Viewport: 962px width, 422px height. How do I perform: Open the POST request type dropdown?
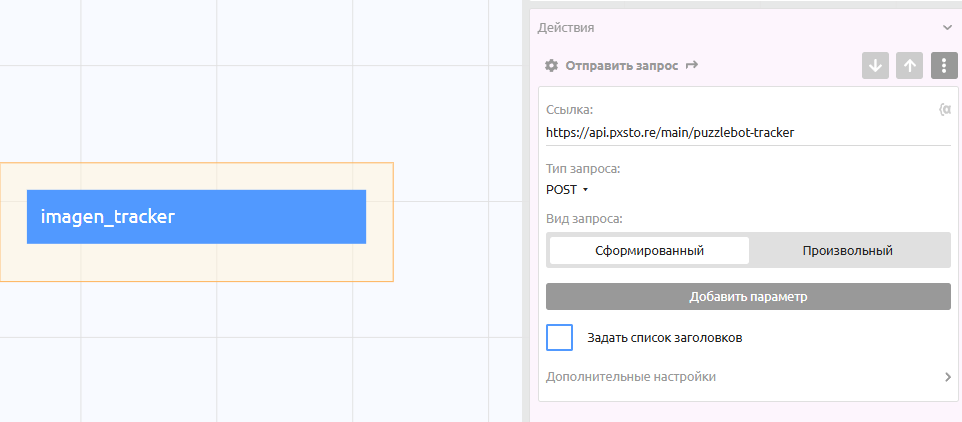(566, 189)
